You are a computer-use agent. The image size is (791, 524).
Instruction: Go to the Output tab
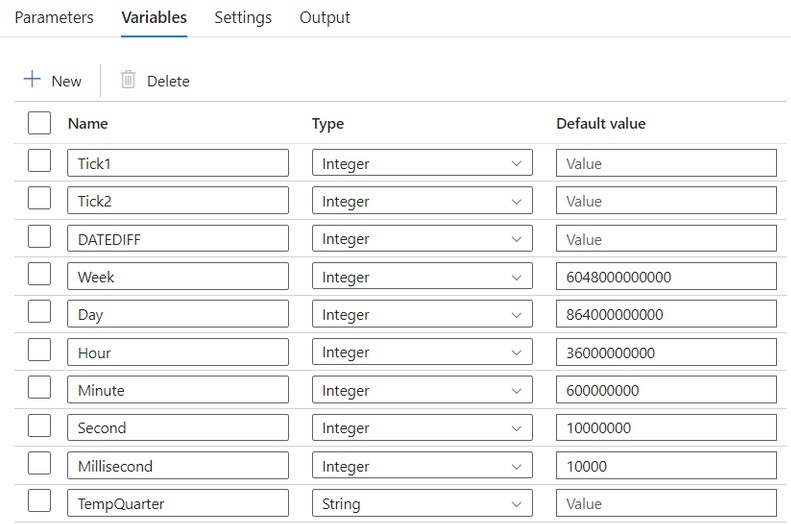(x=324, y=17)
